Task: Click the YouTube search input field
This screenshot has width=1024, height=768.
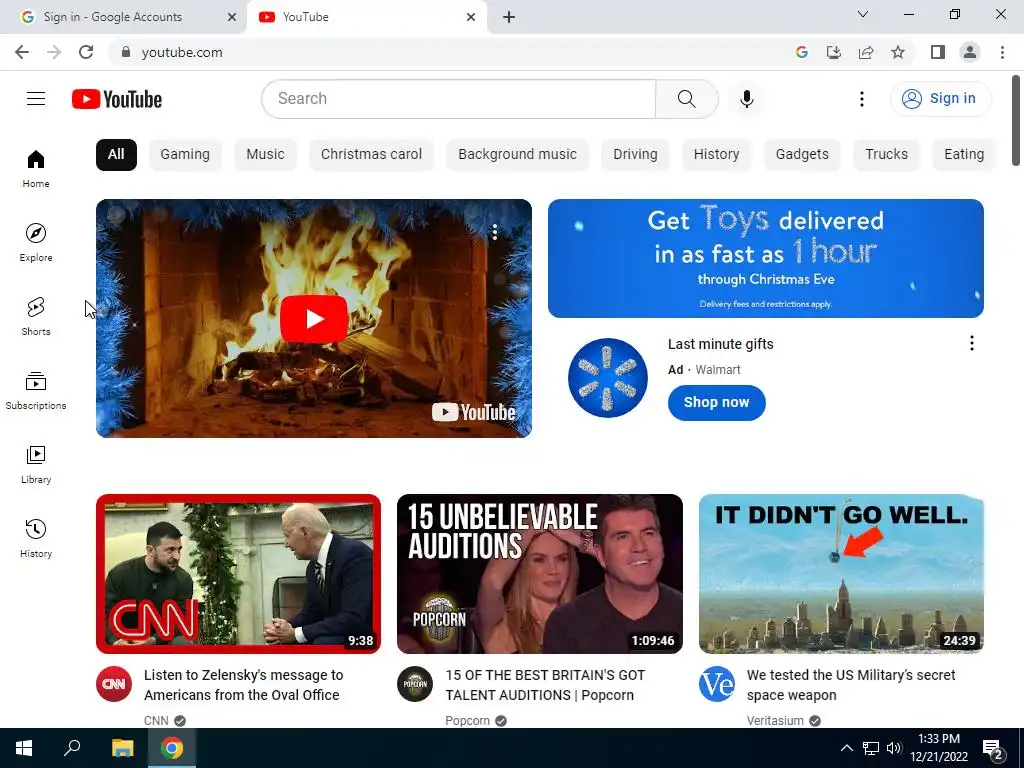Action: [x=458, y=99]
